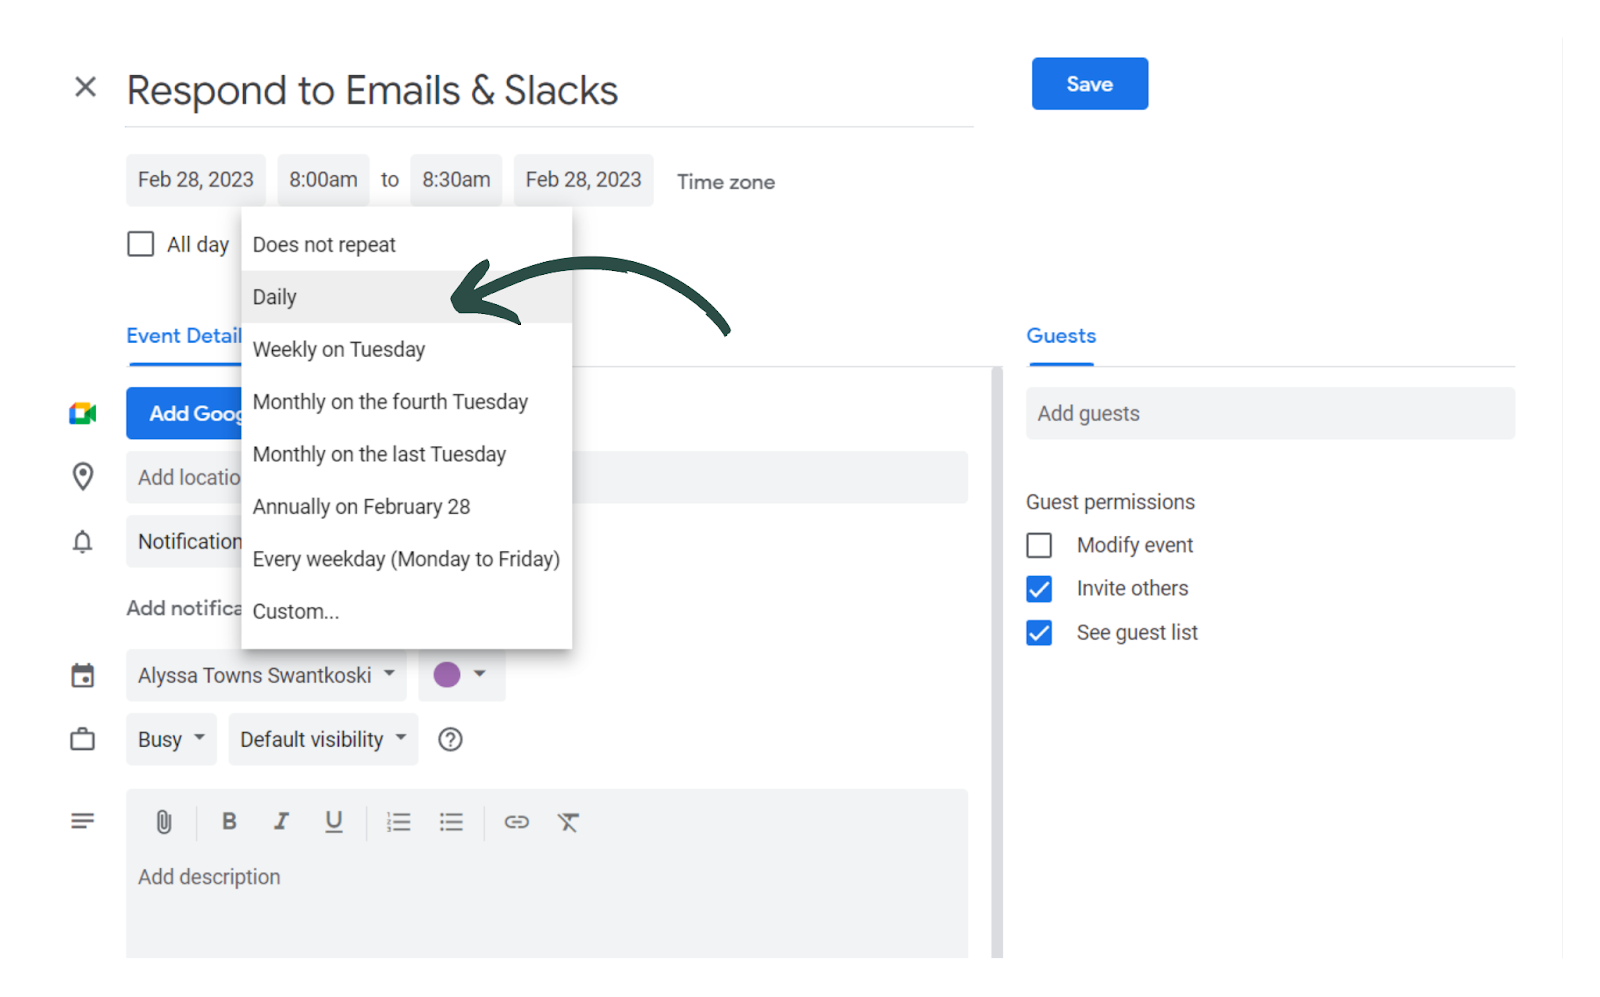The width and height of the screenshot is (1600, 997).
Task: Insert a bulleted list
Action: point(451,822)
